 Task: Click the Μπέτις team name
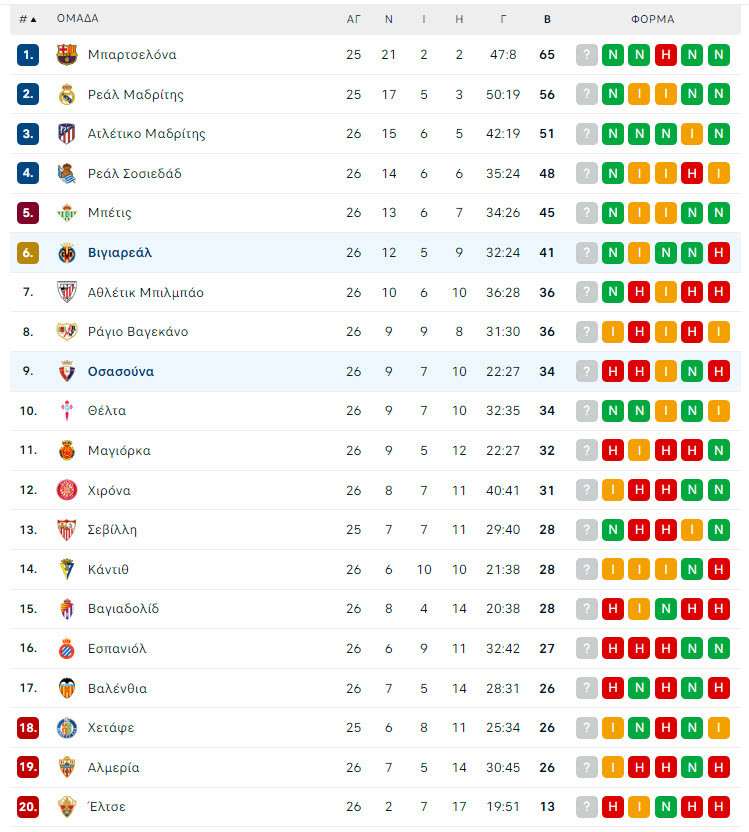(110, 213)
